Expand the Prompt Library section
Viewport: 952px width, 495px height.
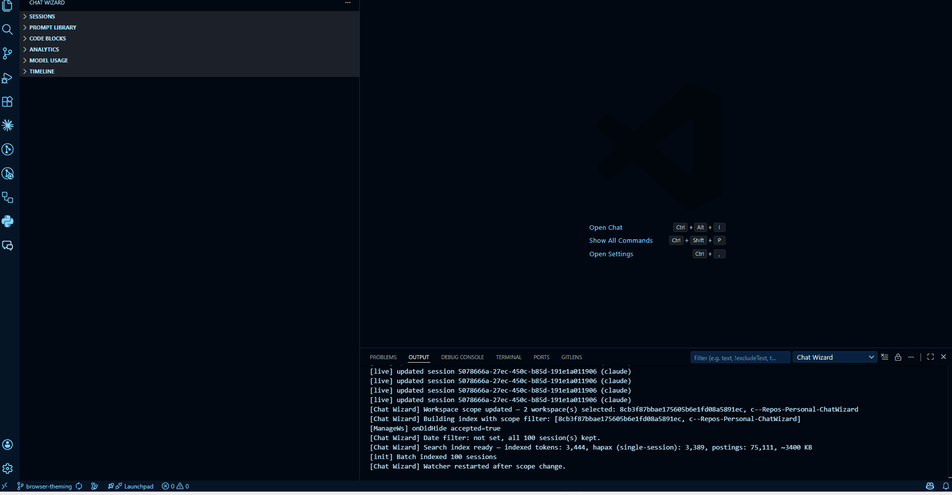(189, 27)
